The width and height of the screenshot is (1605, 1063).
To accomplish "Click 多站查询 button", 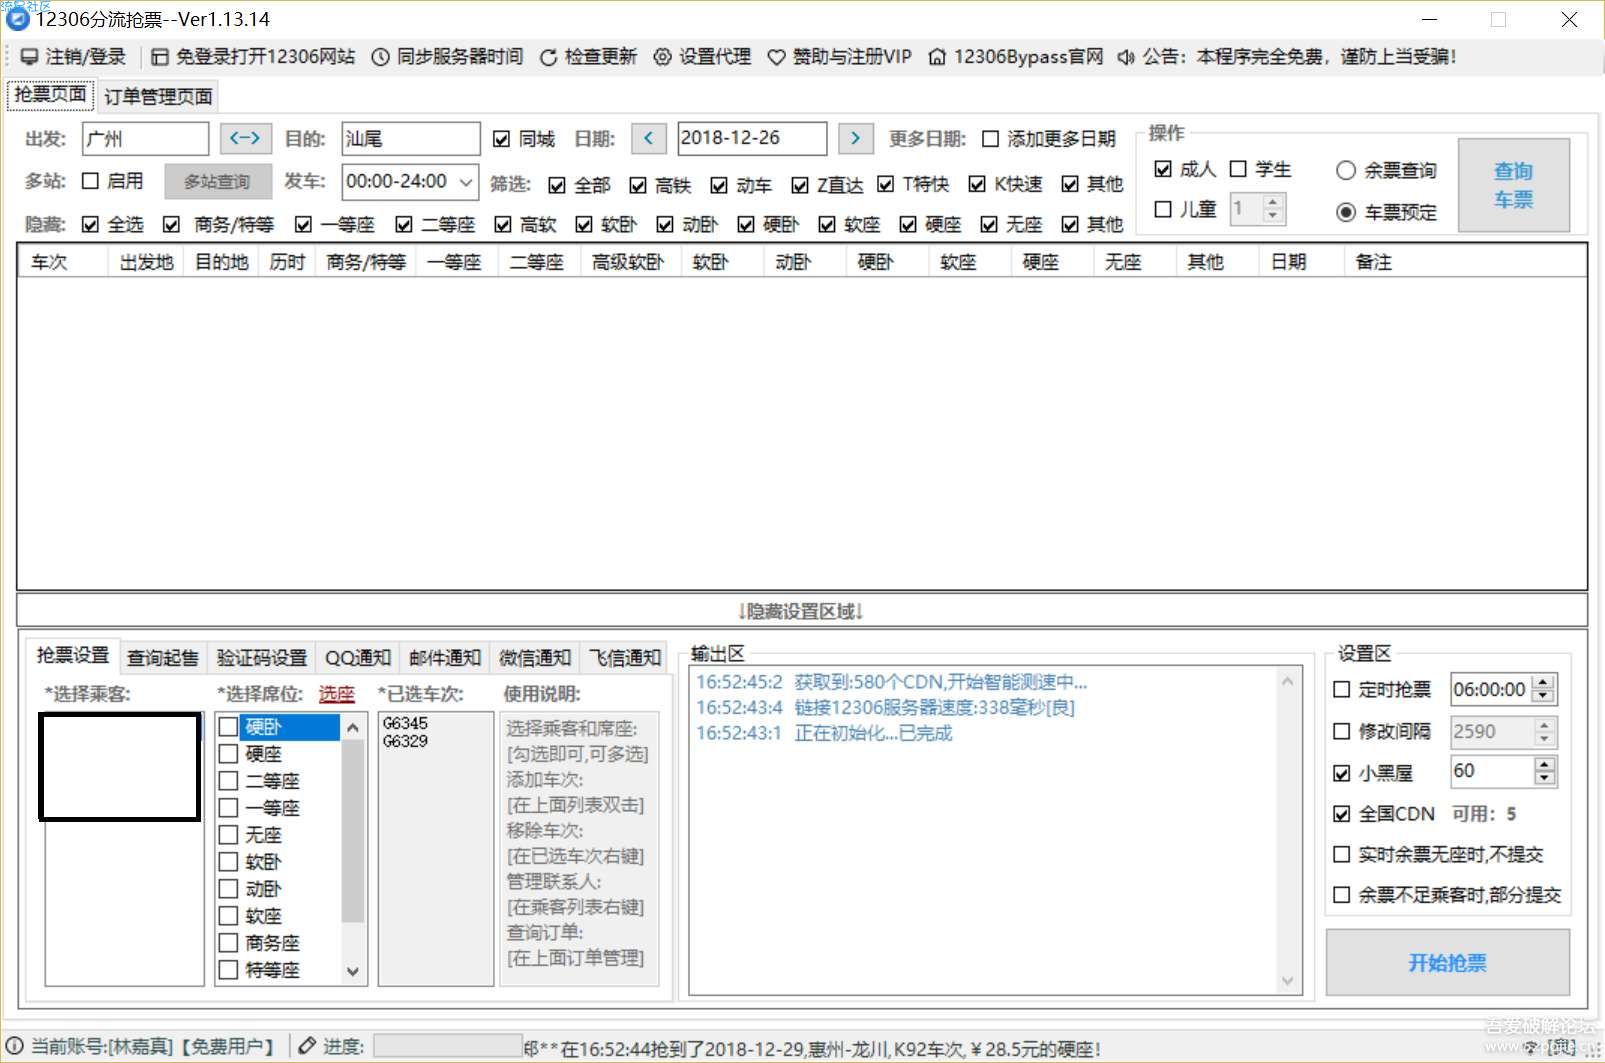I will click(x=217, y=182).
